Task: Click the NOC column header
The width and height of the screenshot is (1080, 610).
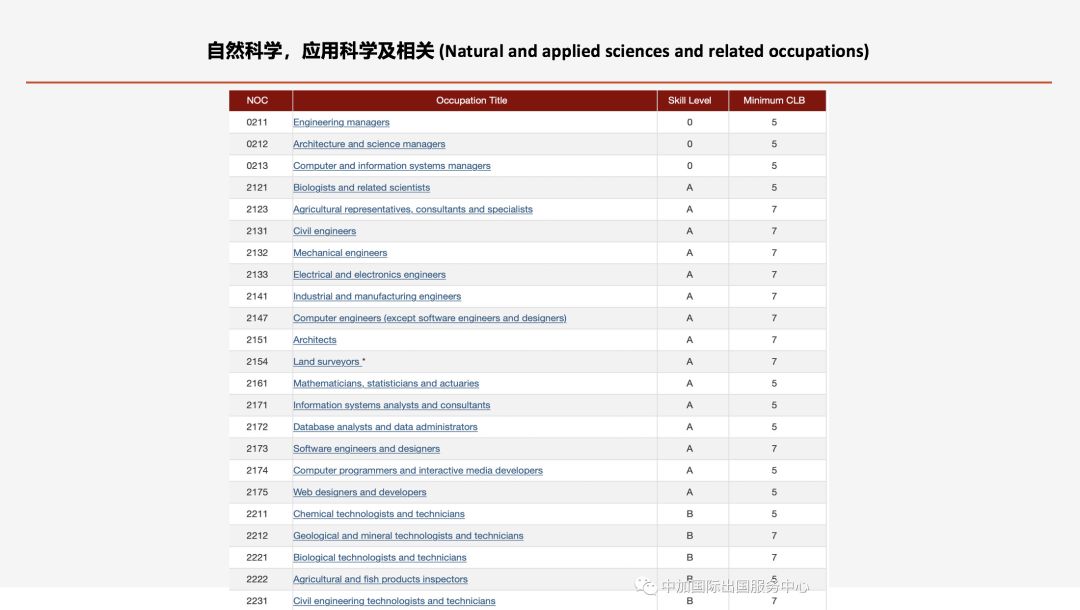Action: pyautogui.click(x=258, y=101)
